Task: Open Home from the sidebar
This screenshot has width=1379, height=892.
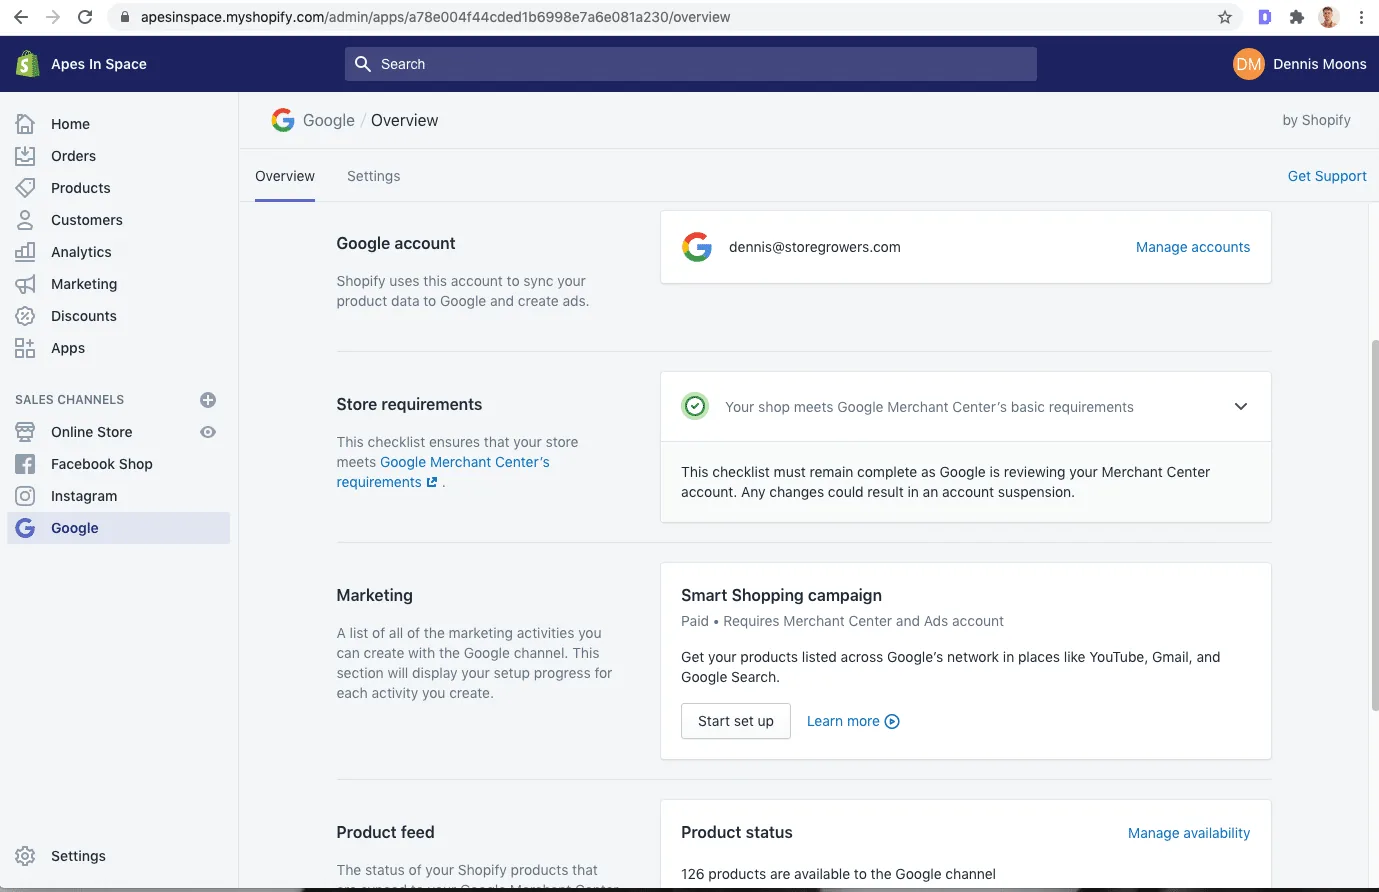Action: (70, 123)
